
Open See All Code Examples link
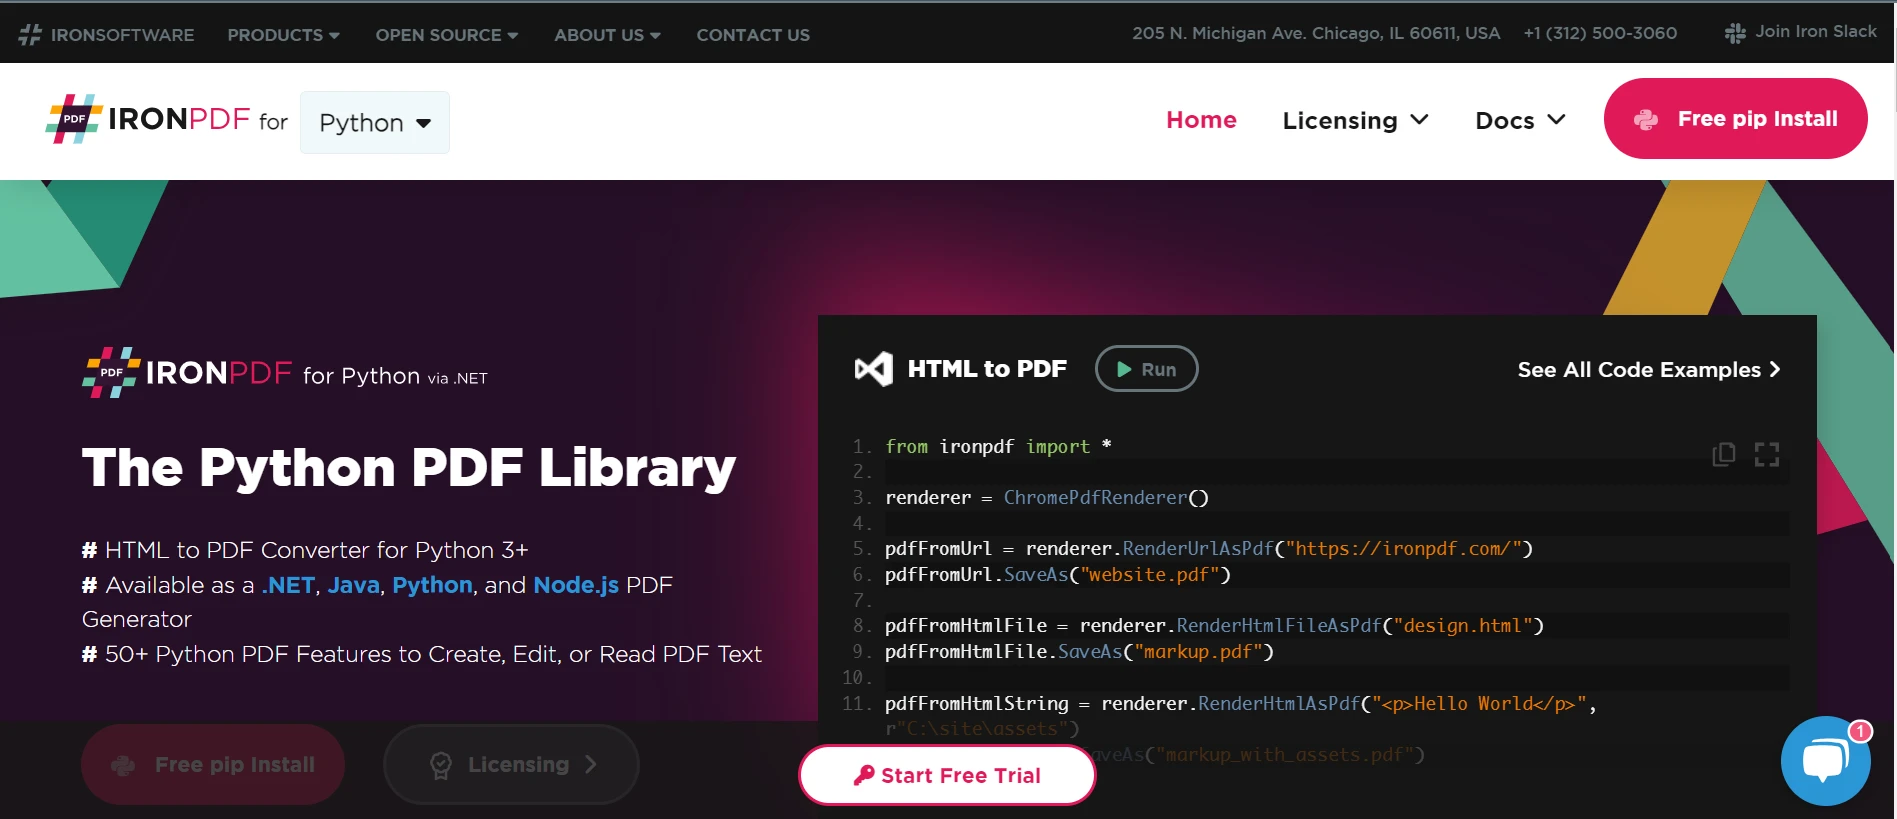1649,370
